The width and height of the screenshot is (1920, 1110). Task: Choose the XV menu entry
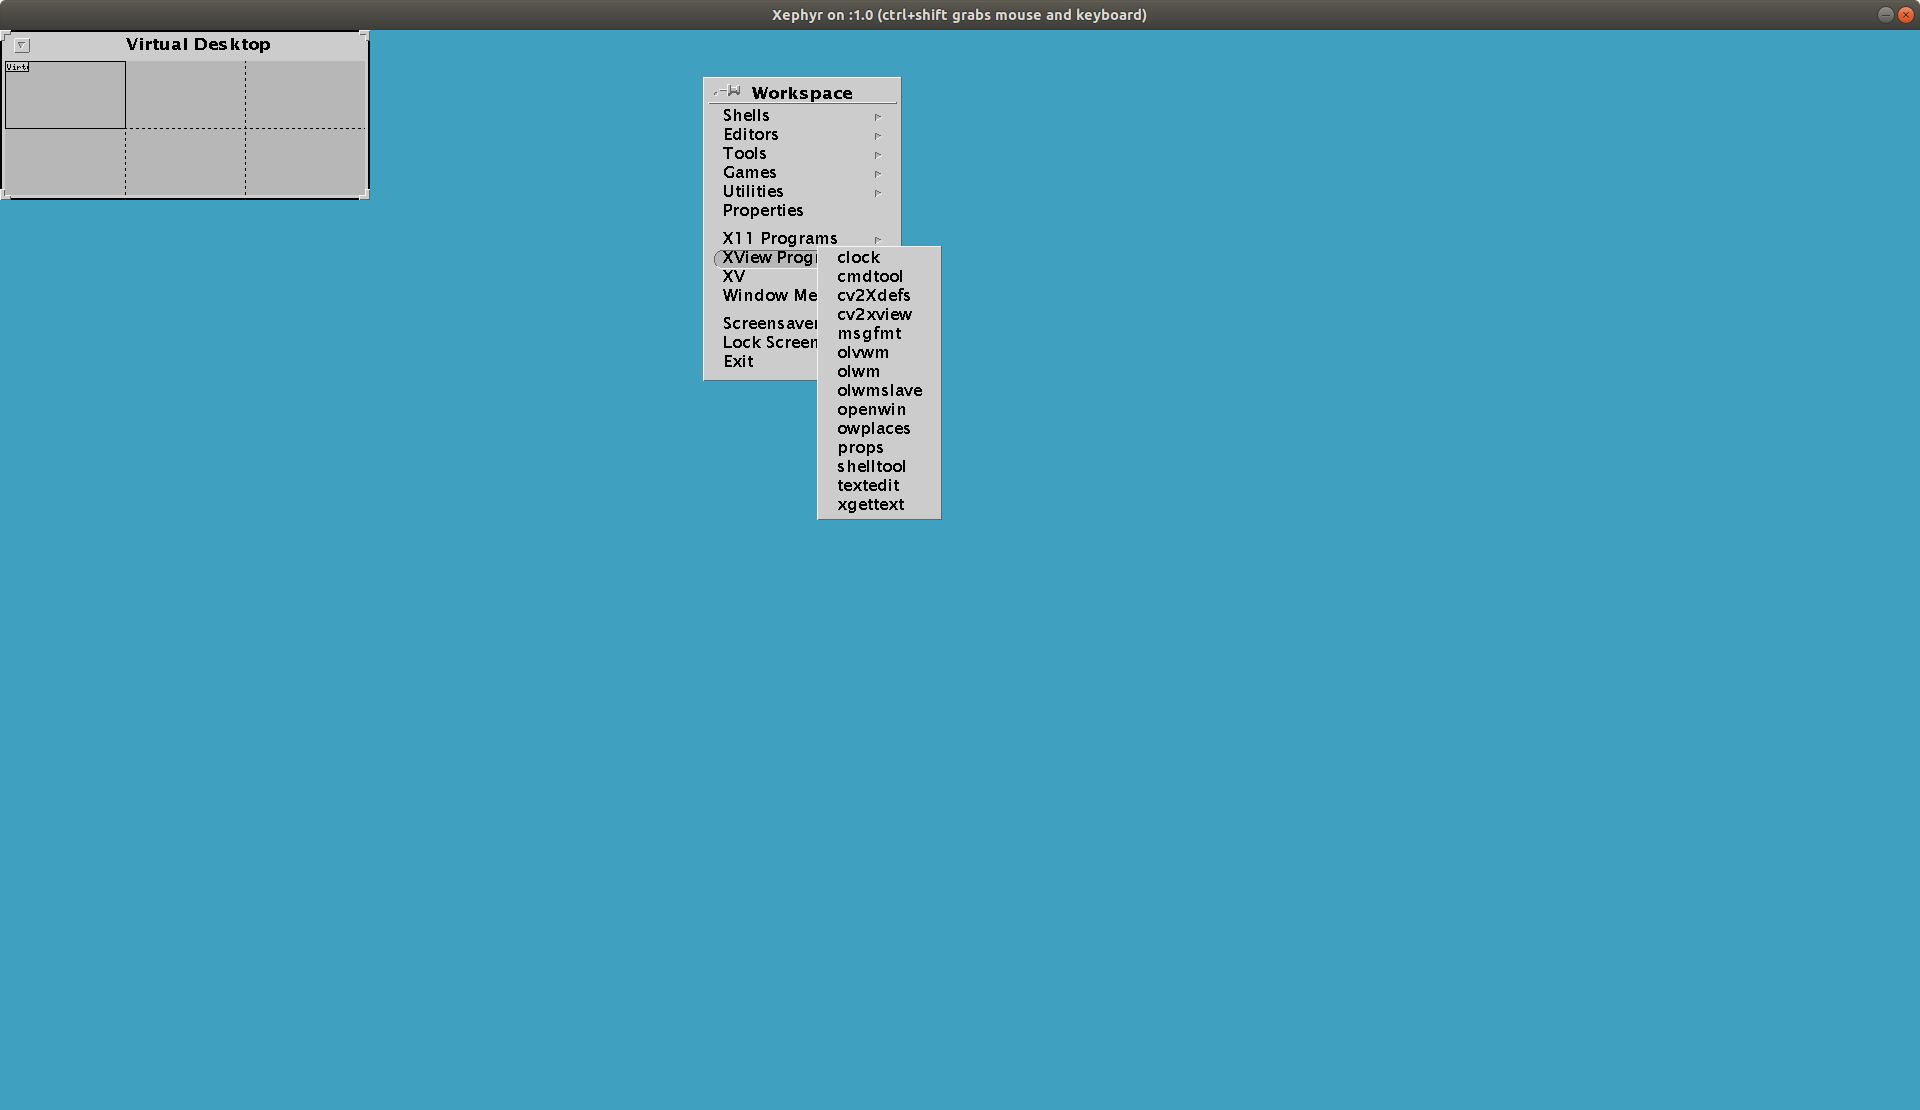[x=734, y=277]
